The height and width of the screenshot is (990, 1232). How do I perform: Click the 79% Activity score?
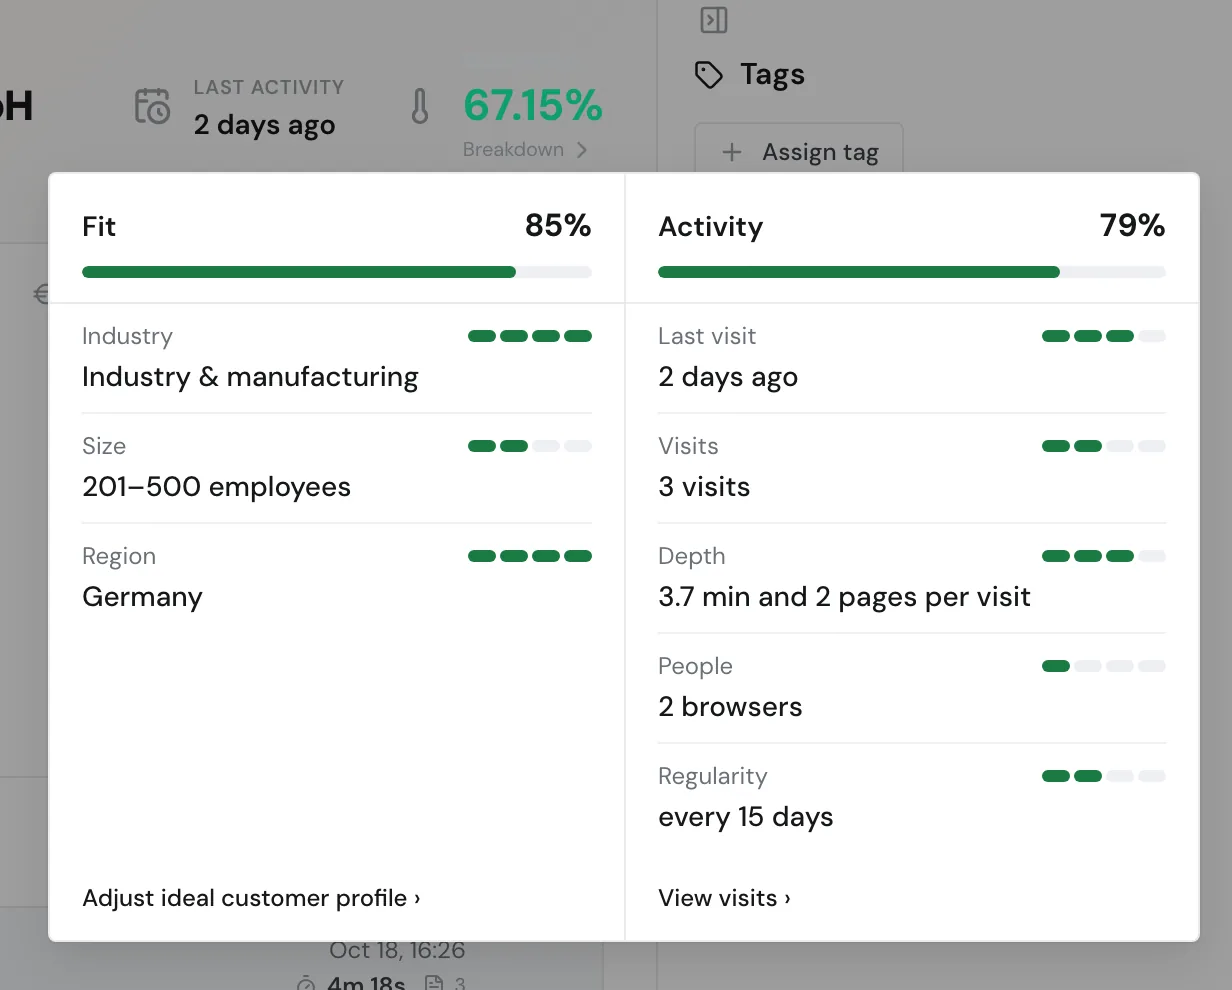pos(1132,226)
